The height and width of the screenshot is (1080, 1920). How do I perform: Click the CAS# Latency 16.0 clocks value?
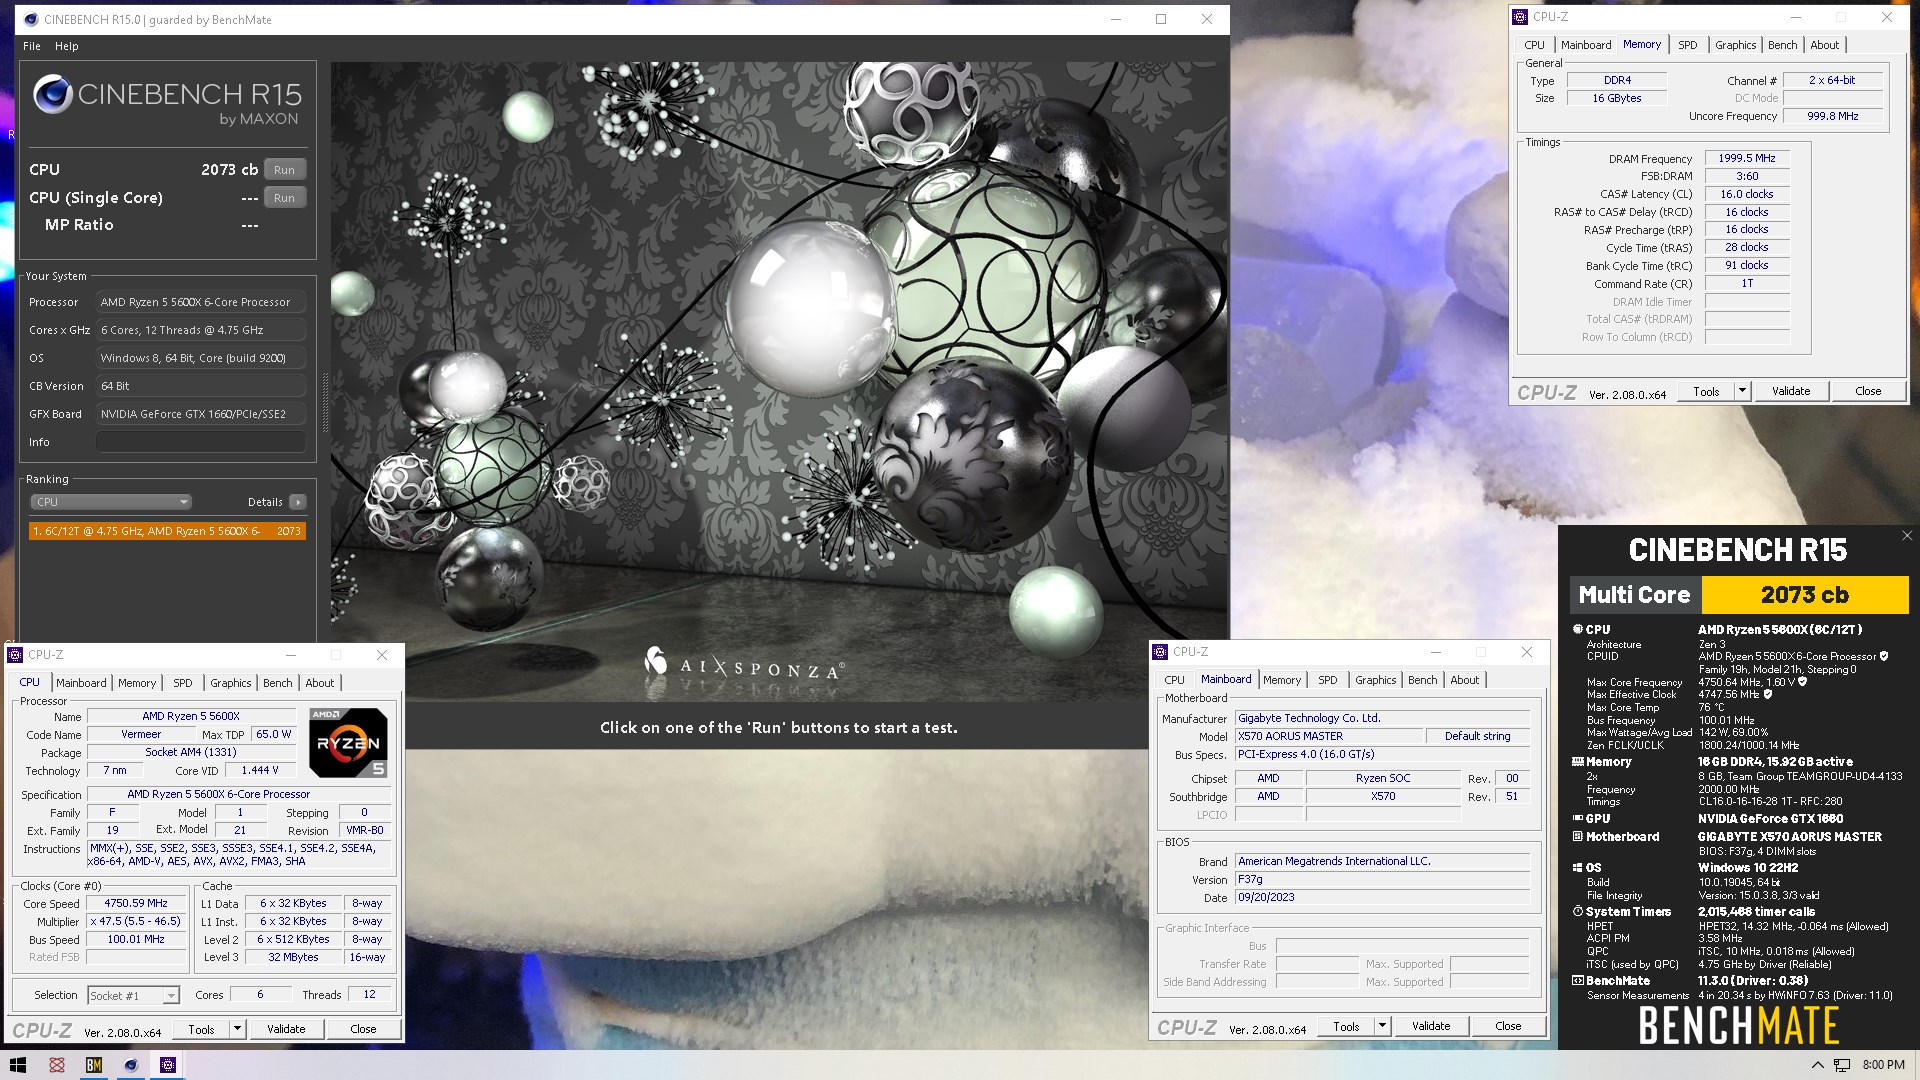coord(1747,194)
